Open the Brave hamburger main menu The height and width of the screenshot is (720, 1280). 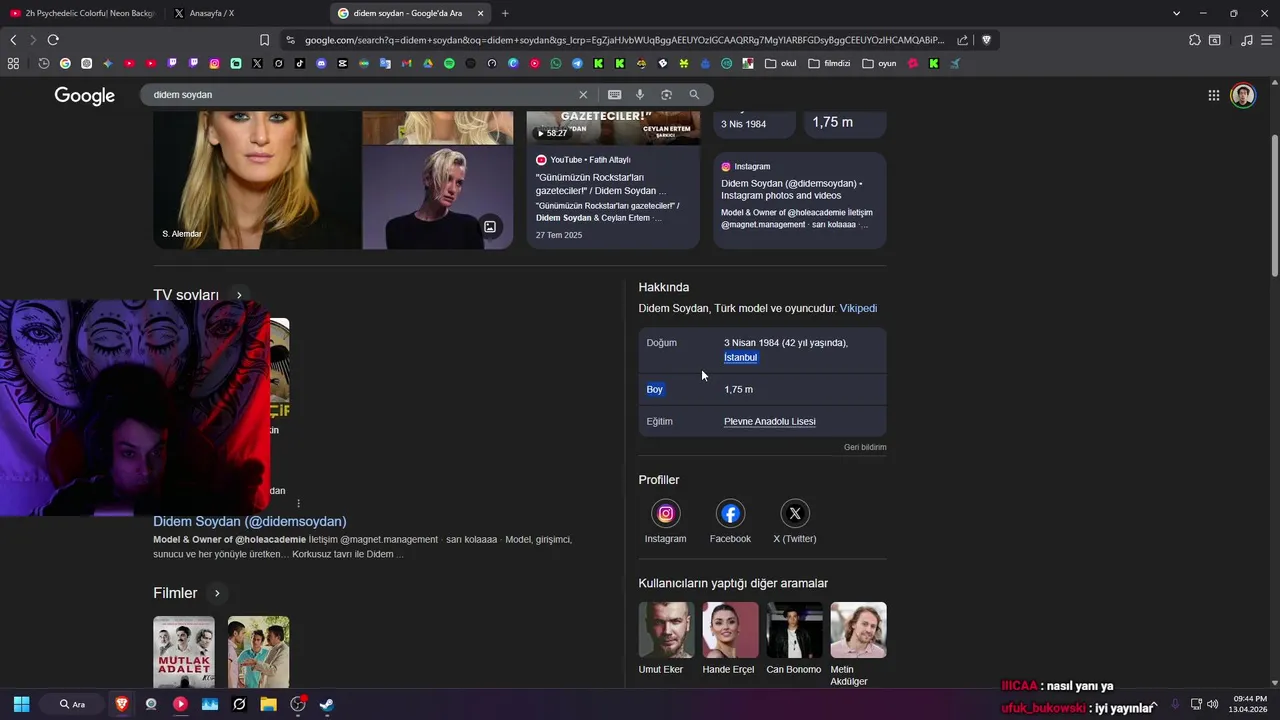click(1266, 40)
